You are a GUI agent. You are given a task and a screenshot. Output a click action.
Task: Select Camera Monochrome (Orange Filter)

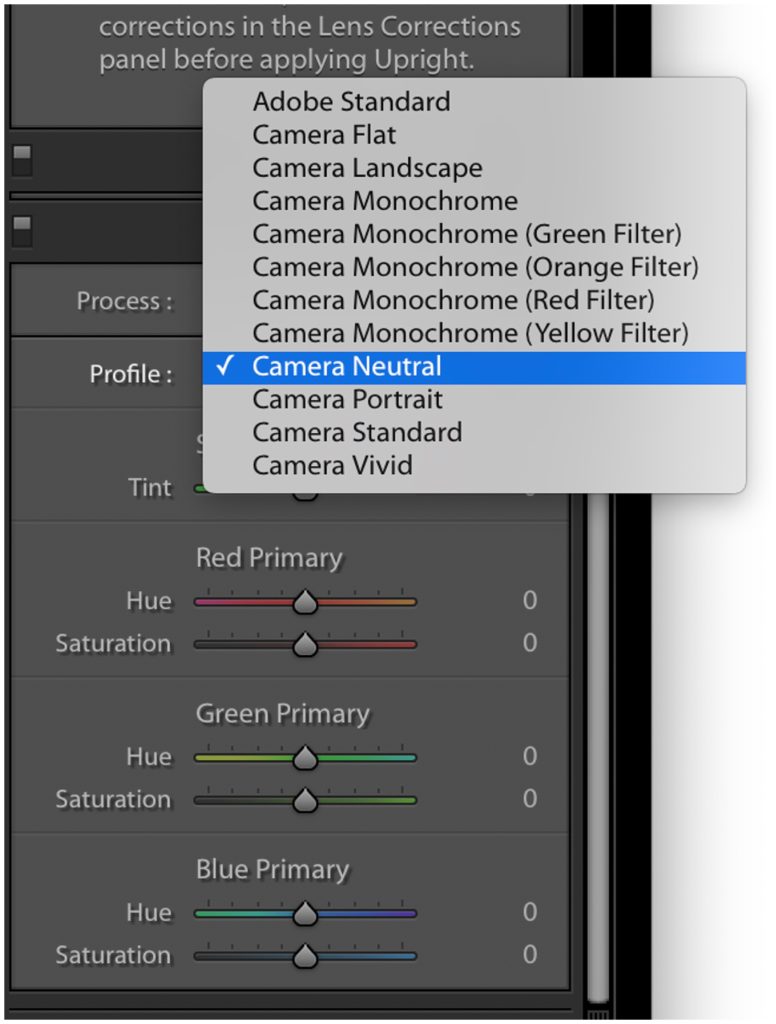(474, 268)
